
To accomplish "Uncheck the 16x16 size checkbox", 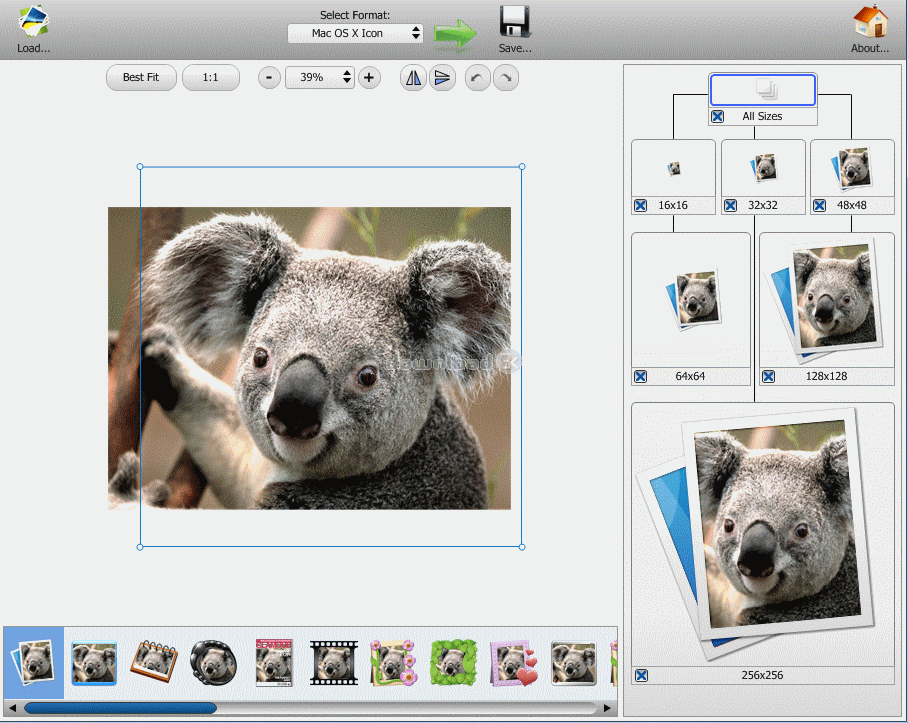I will [x=640, y=205].
